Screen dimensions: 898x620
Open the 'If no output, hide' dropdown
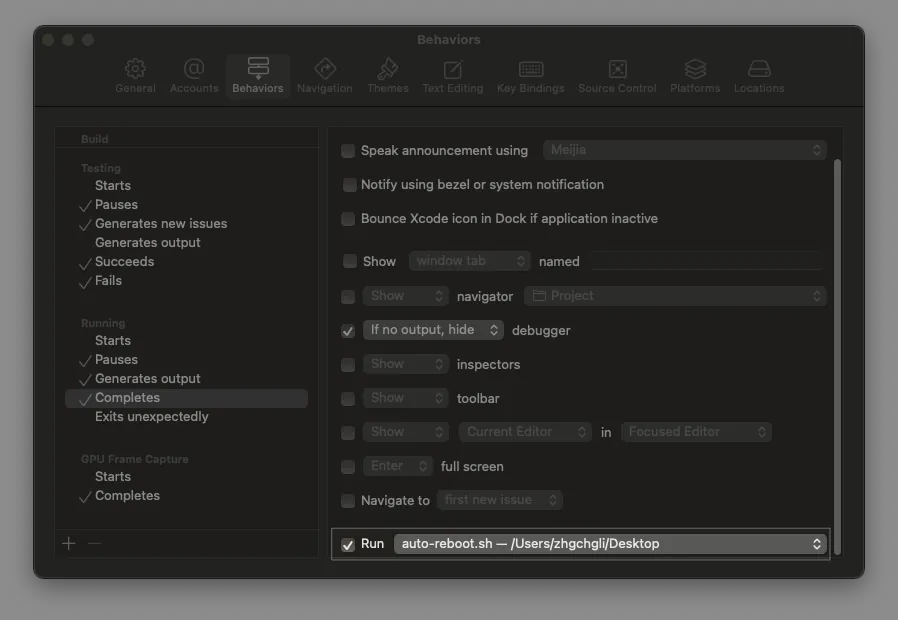[433, 330]
